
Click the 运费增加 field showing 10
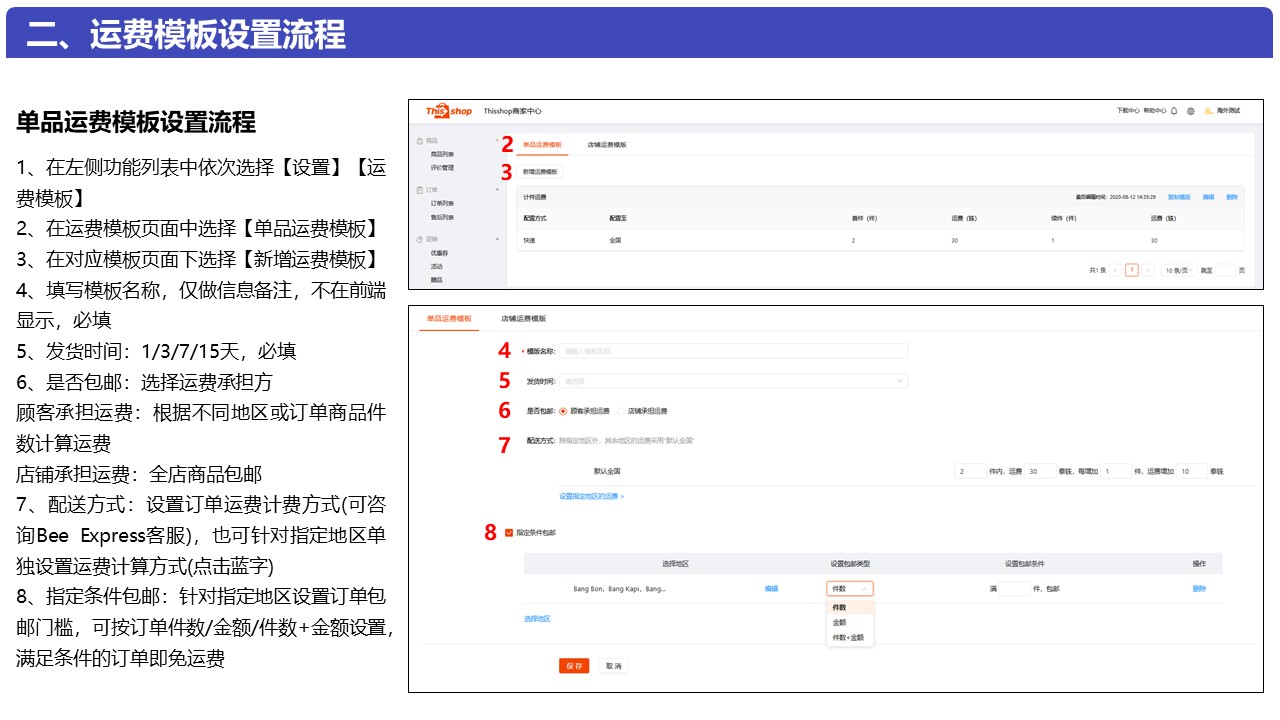1192,471
